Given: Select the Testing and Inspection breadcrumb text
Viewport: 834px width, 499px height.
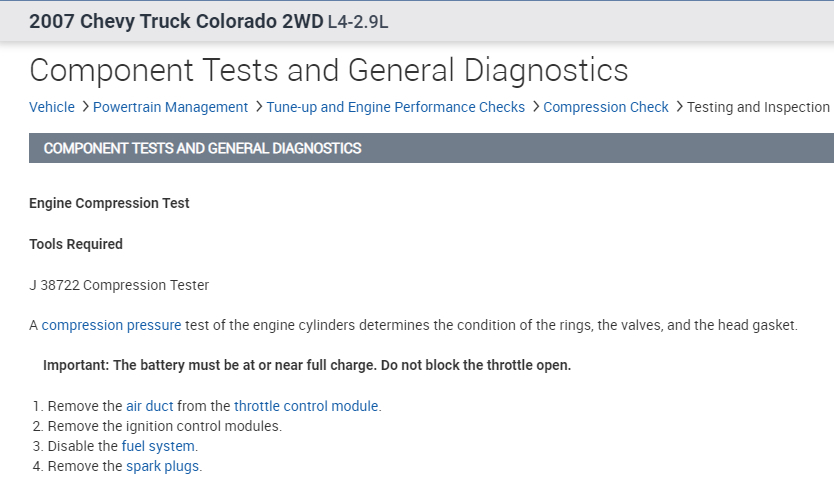Looking at the screenshot, I should coord(758,107).
